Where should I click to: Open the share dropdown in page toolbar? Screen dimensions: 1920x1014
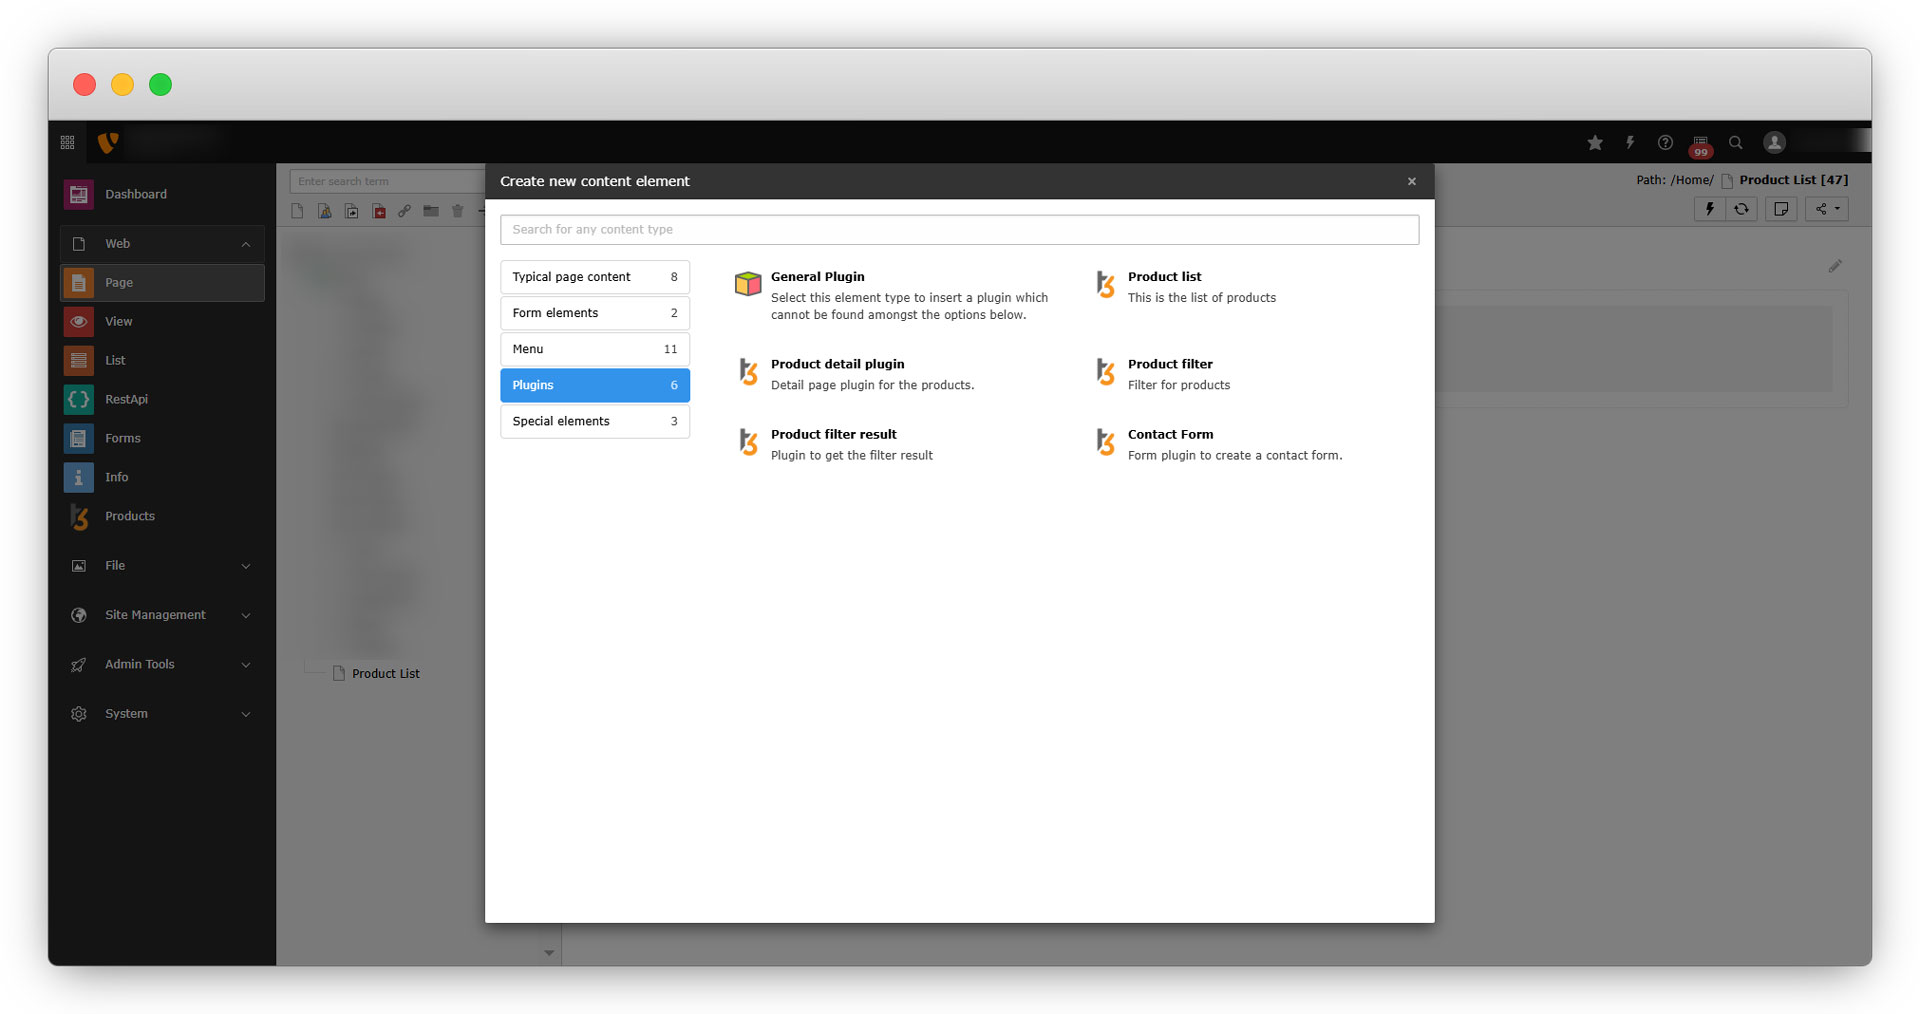coord(1827,209)
